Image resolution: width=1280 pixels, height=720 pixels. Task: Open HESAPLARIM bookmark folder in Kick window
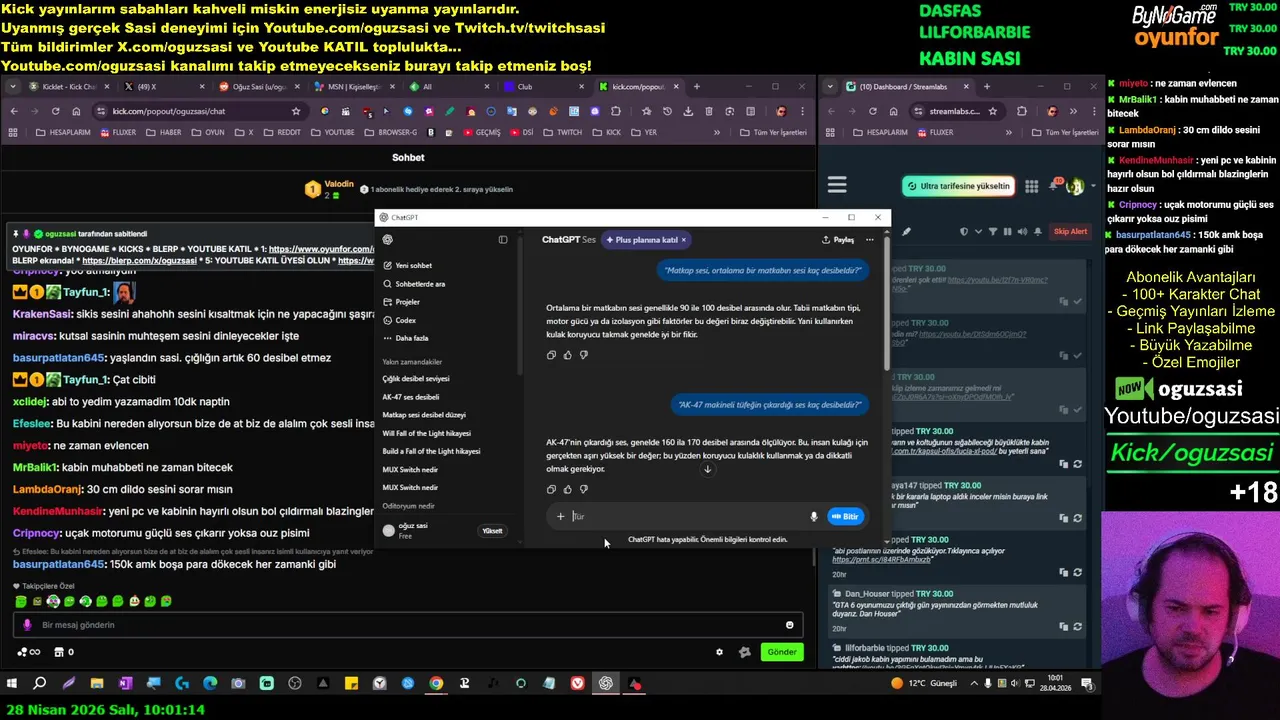pyautogui.click(x=61, y=132)
